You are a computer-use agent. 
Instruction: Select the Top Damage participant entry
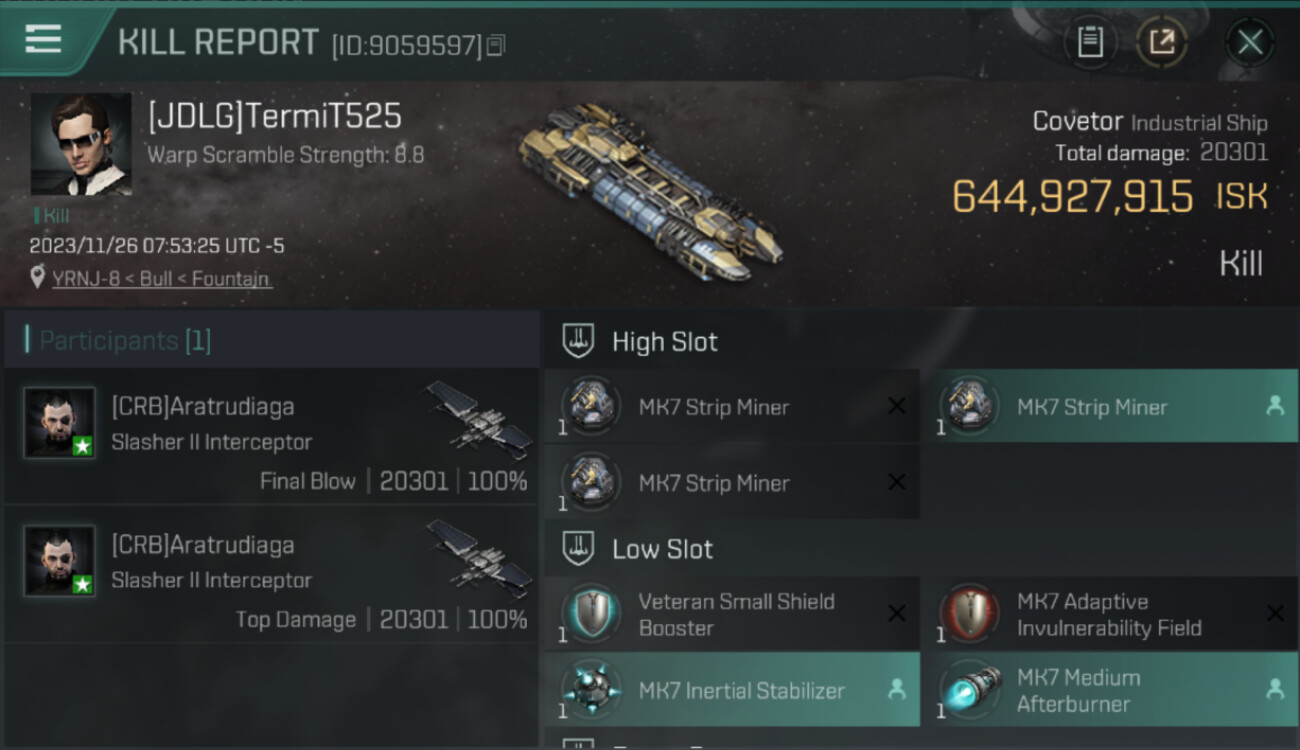(271, 574)
